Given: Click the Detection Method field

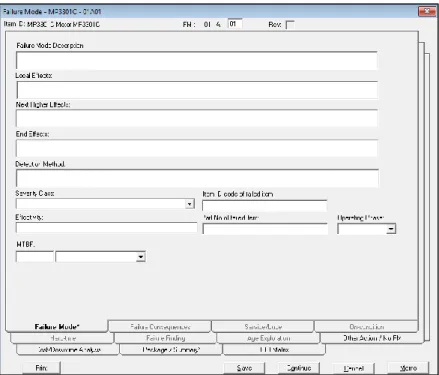Looking at the screenshot, I should [x=197, y=178].
